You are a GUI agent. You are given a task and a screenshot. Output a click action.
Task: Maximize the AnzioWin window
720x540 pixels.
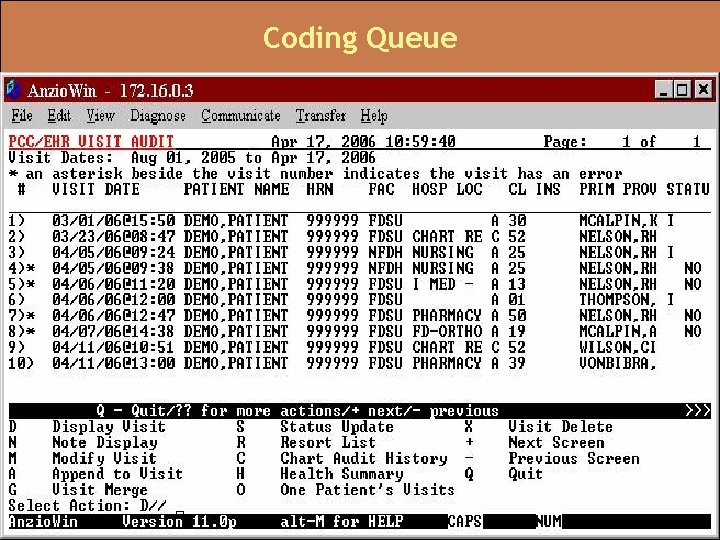[x=682, y=90]
